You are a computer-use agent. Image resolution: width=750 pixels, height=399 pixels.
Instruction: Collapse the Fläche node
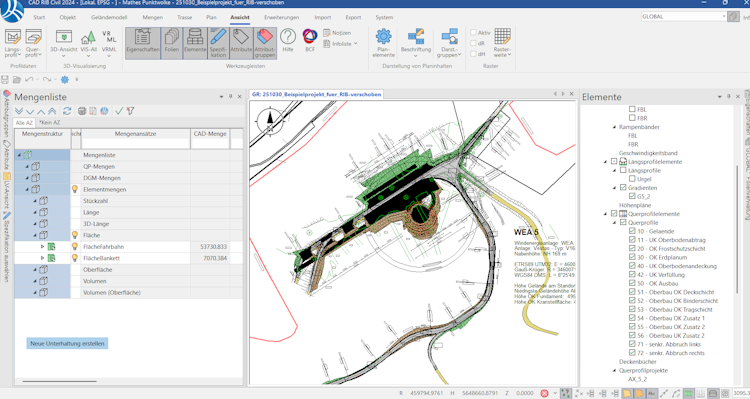[x=34, y=235]
